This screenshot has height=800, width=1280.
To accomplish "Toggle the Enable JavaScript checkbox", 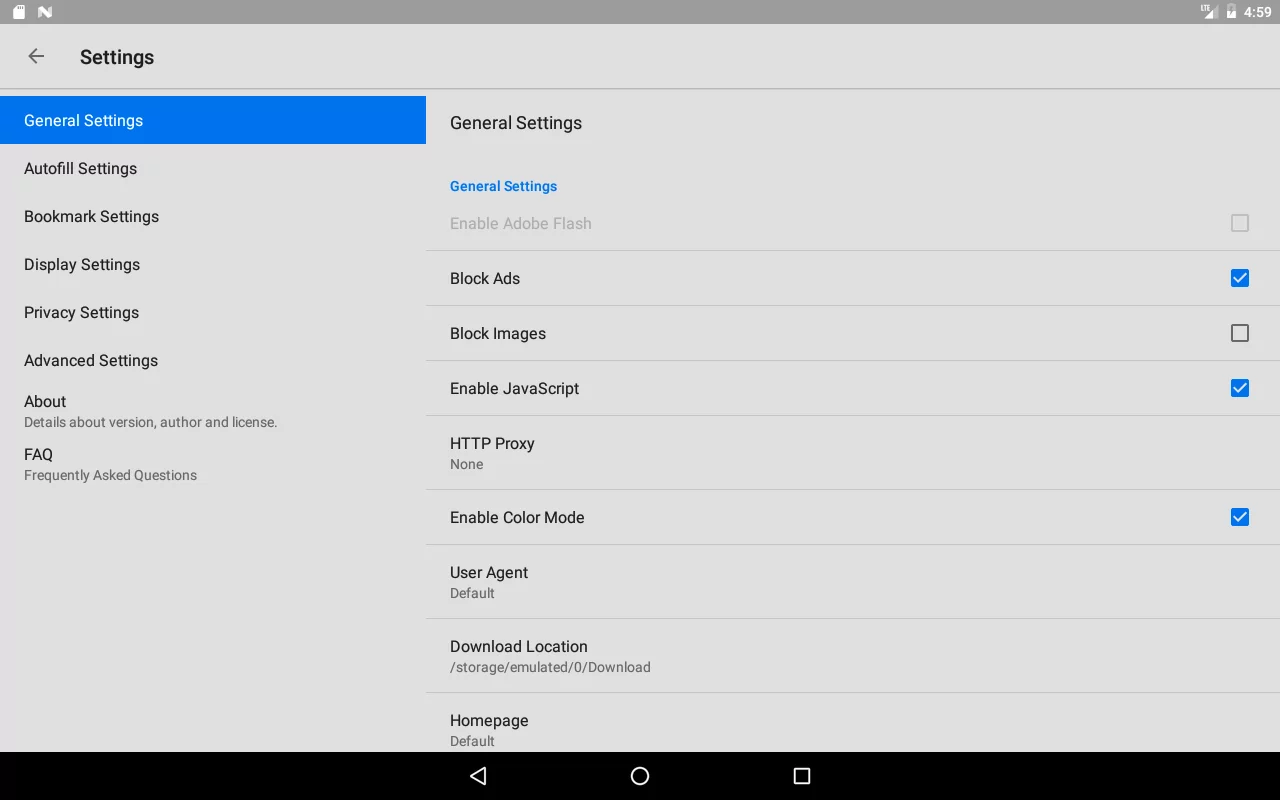I will click(x=1240, y=388).
